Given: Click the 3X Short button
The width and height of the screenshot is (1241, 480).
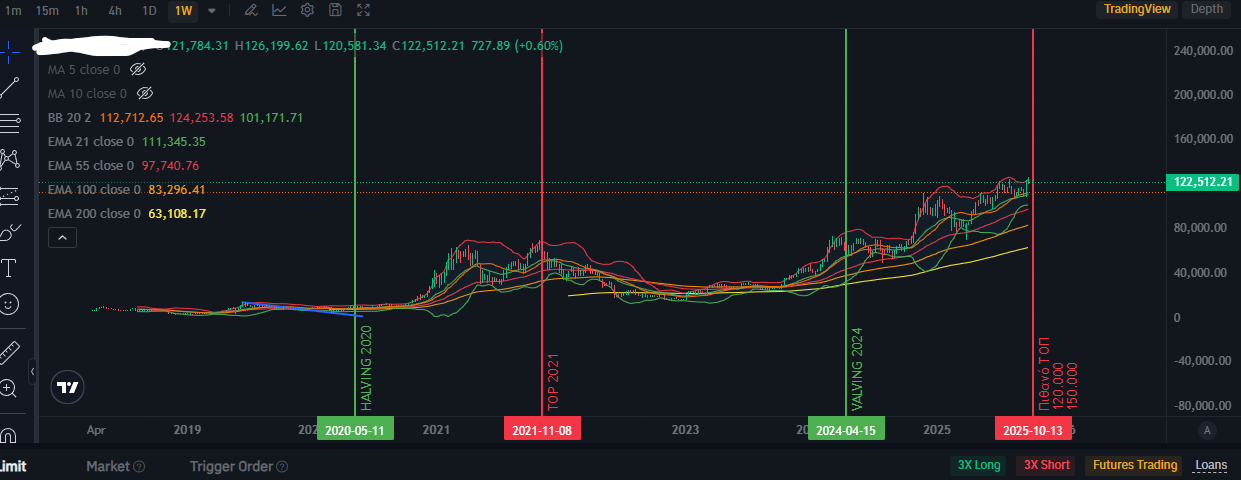Looking at the screenshot, I should (1045, 465).
